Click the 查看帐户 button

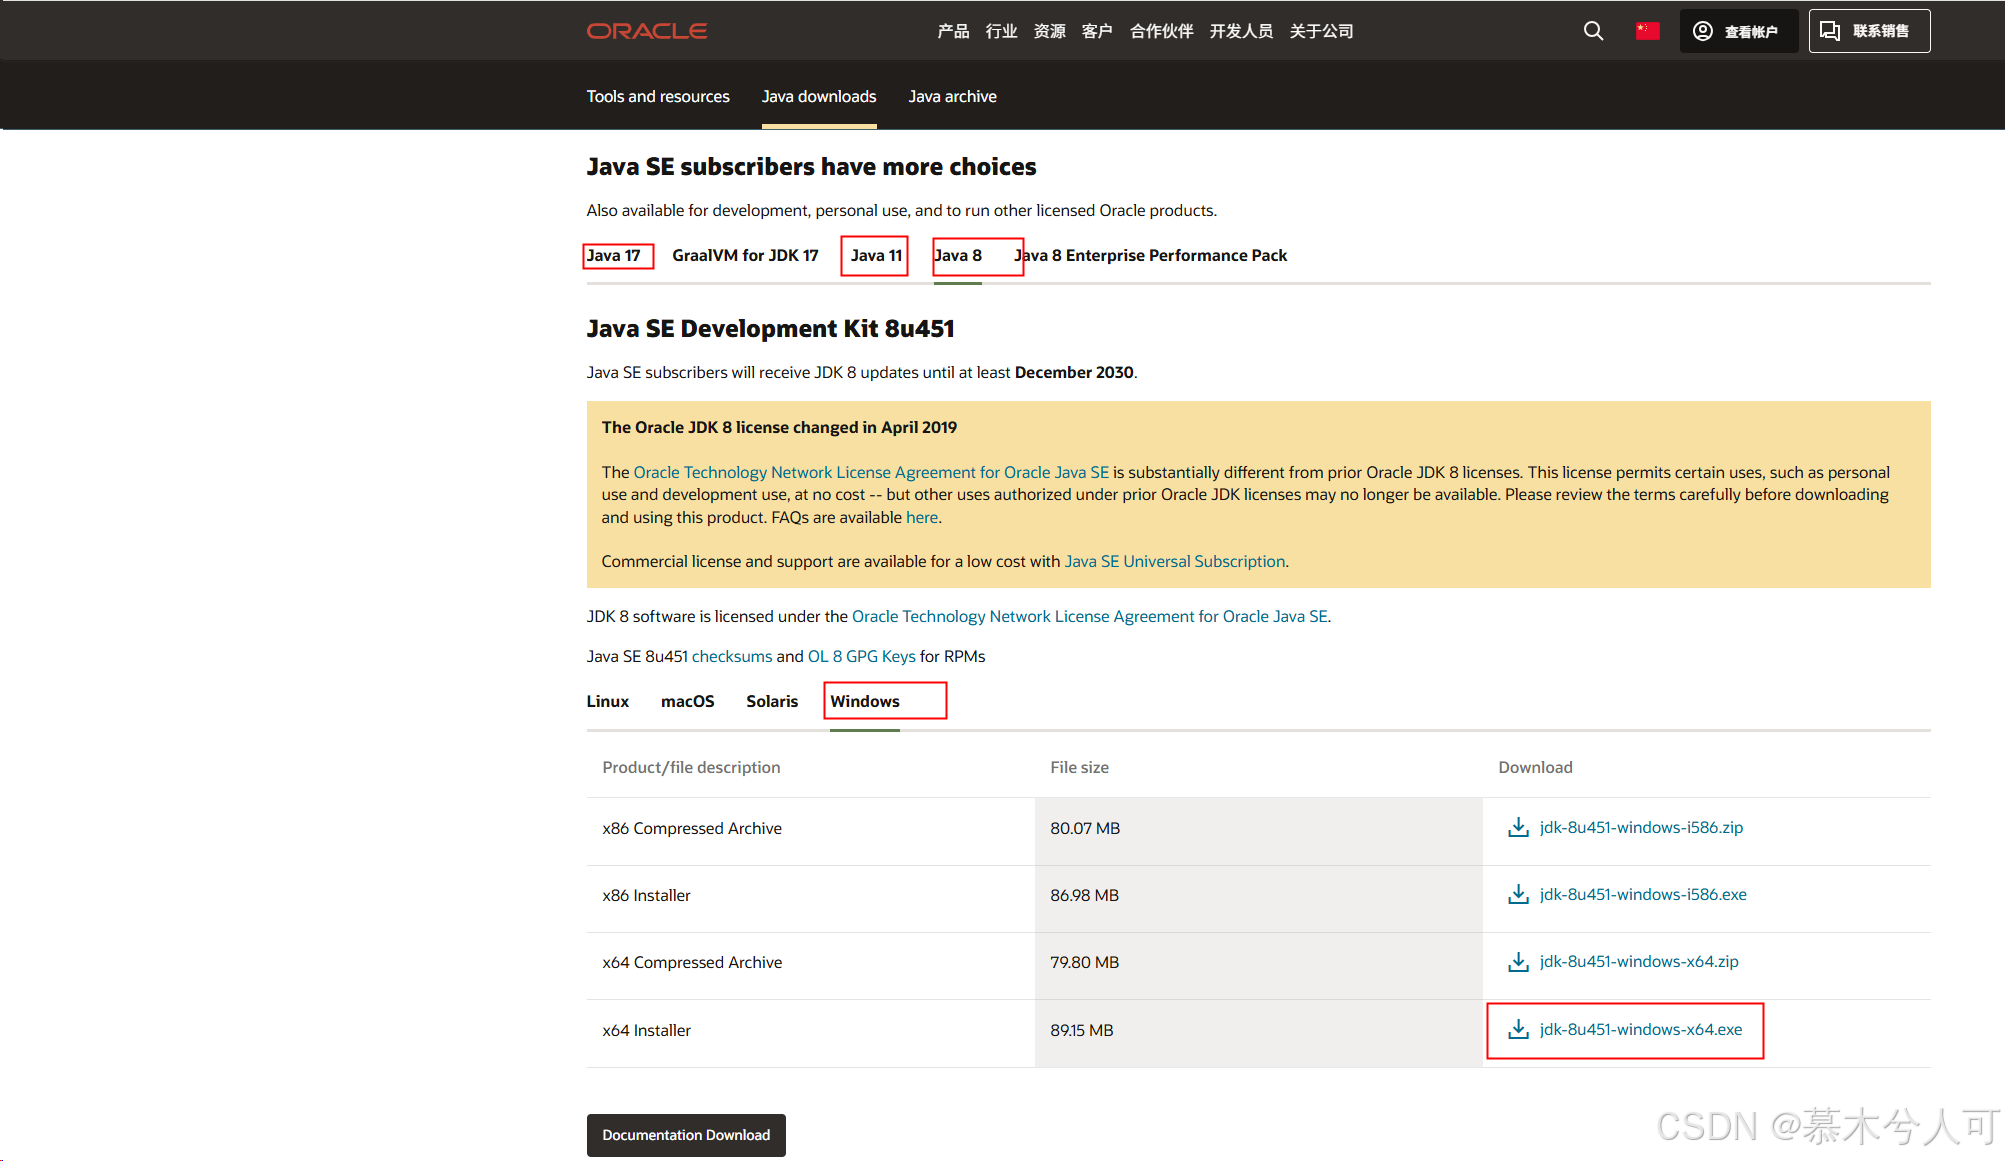pyautogui.click(x=1738, y=31)
